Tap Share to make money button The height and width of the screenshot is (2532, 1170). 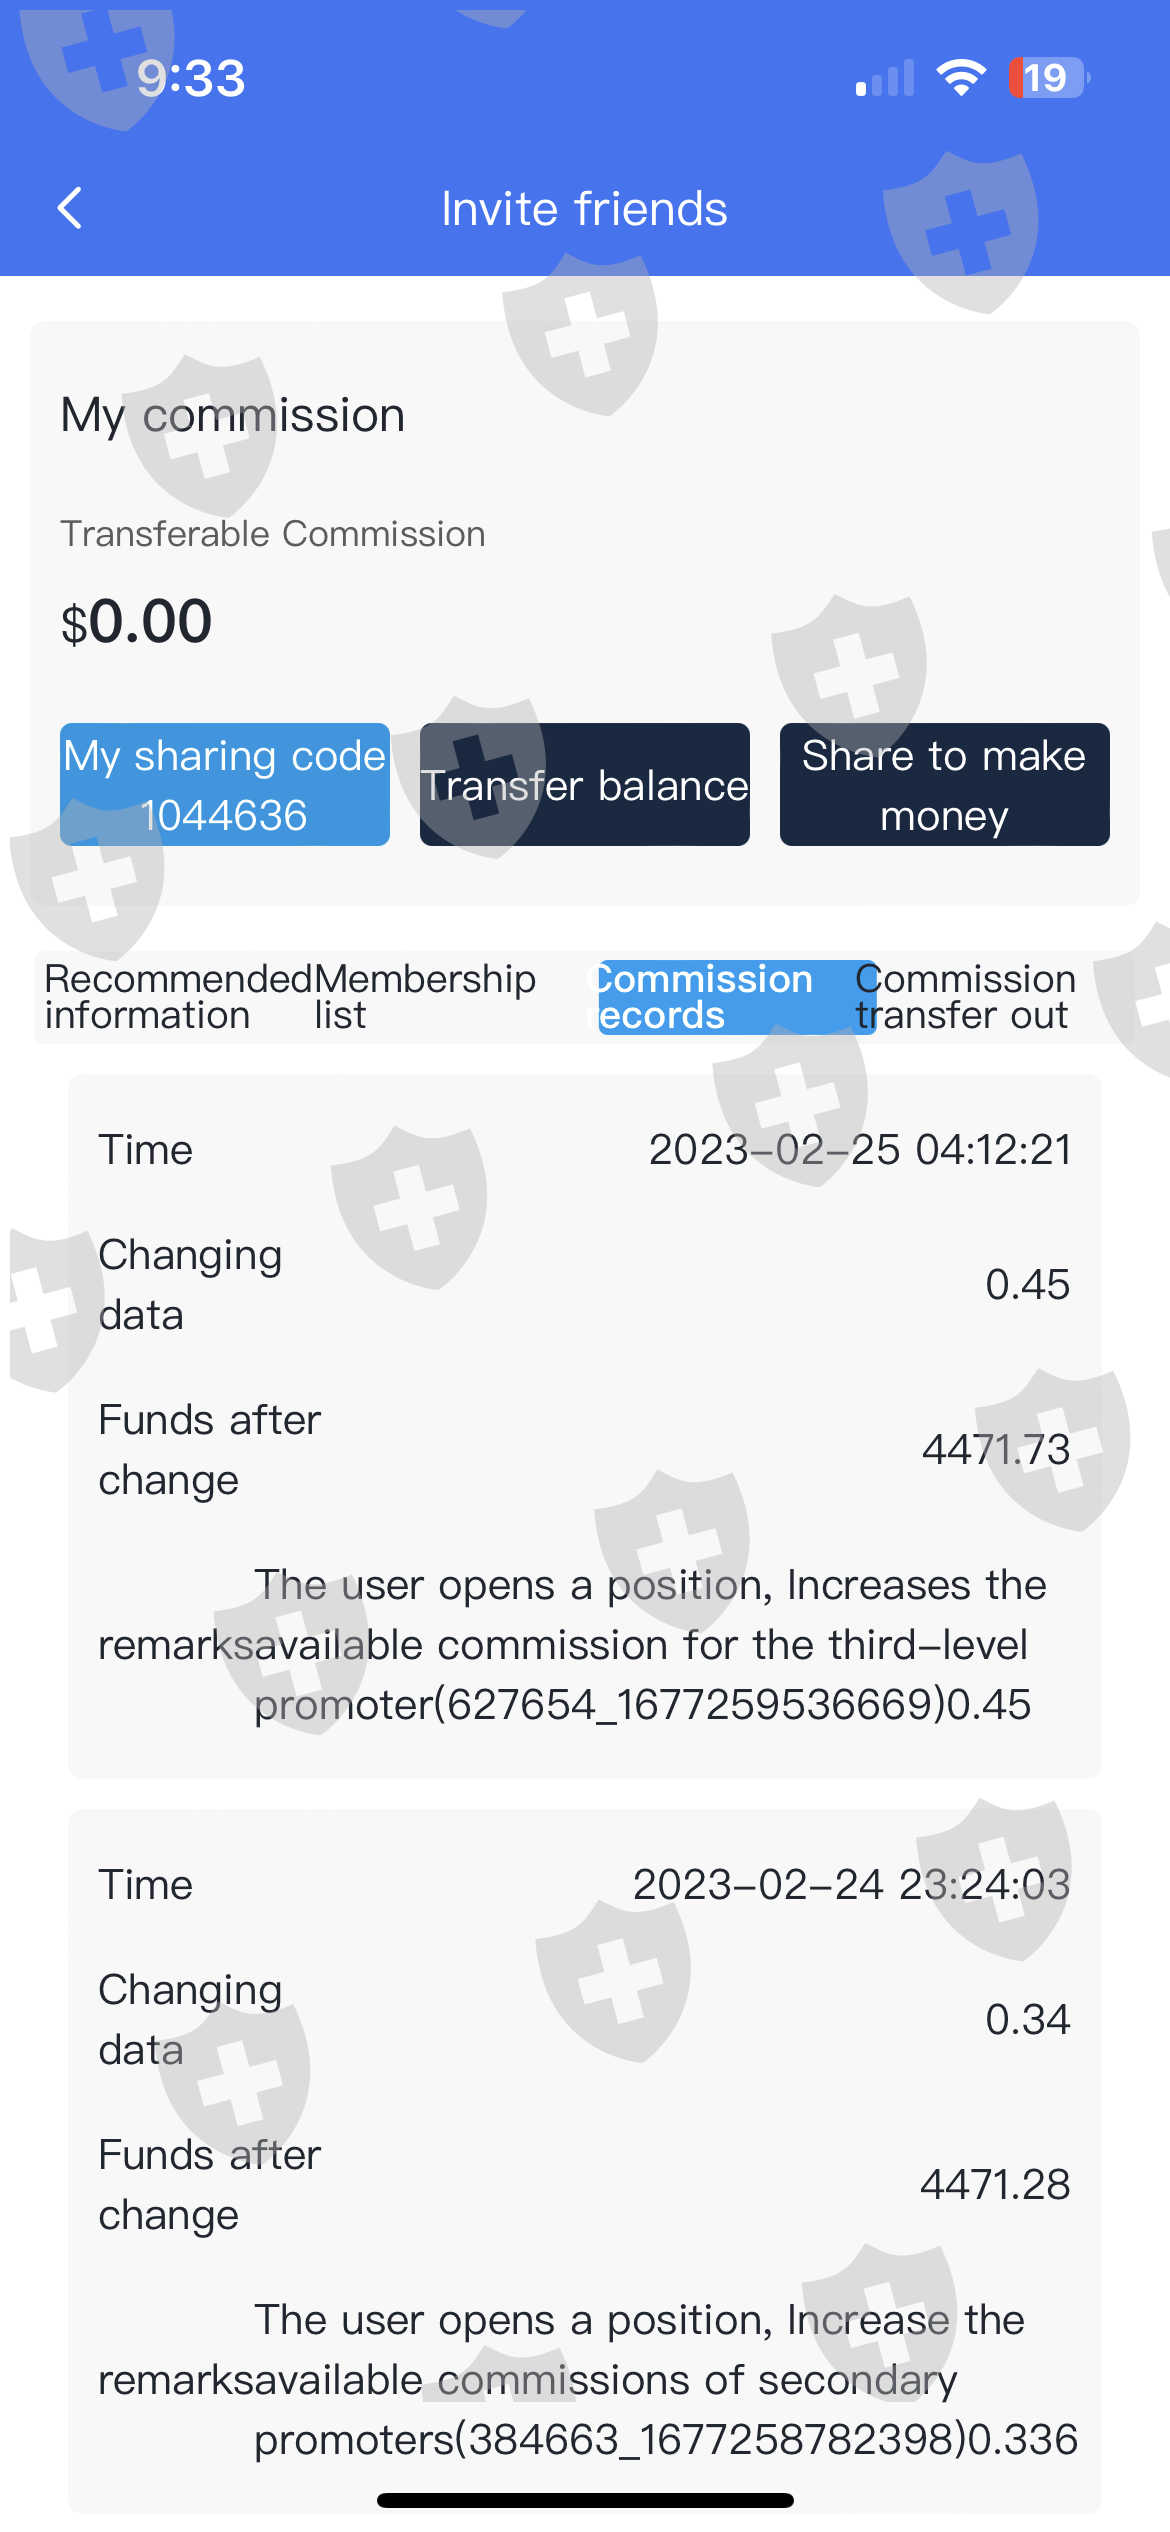pyautogui.click(x=944, y=785)
